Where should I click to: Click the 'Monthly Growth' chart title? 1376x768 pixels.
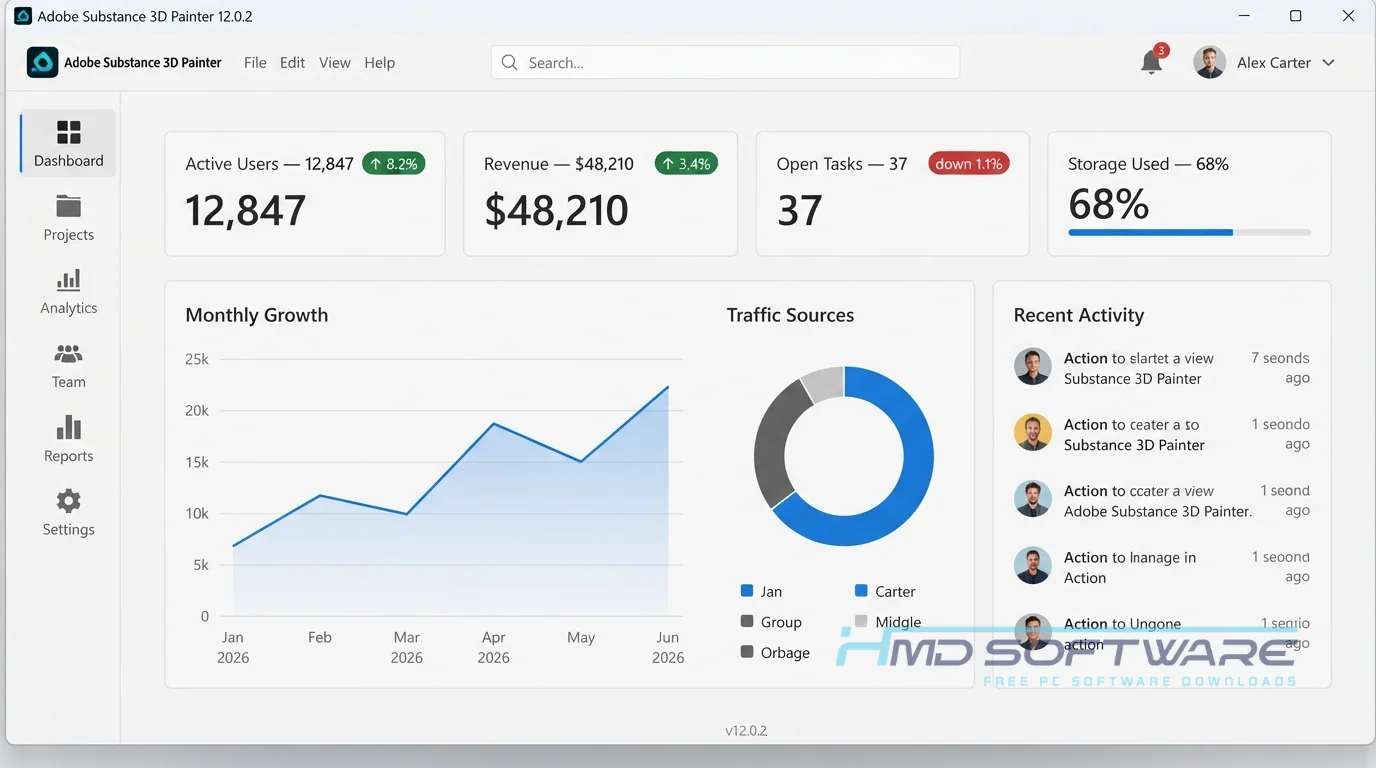257,315
